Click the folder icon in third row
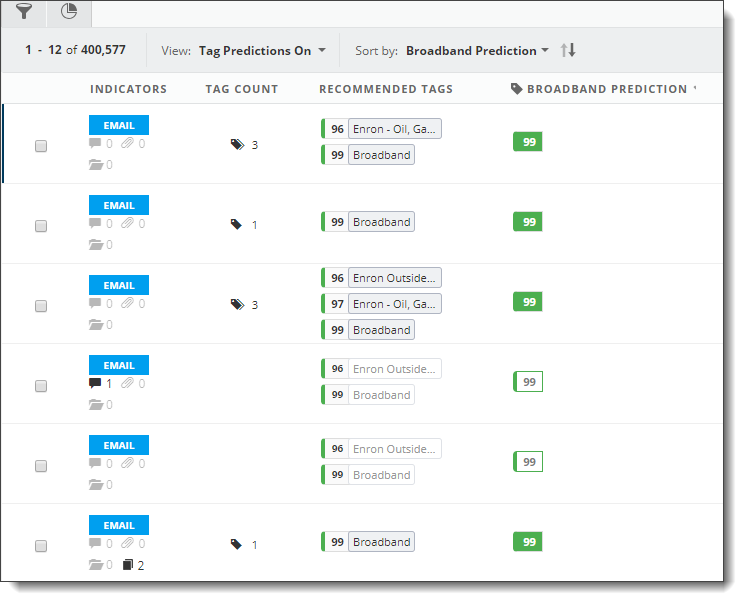The width and height of the screenshot is (744, 602). tap(96, 325)
